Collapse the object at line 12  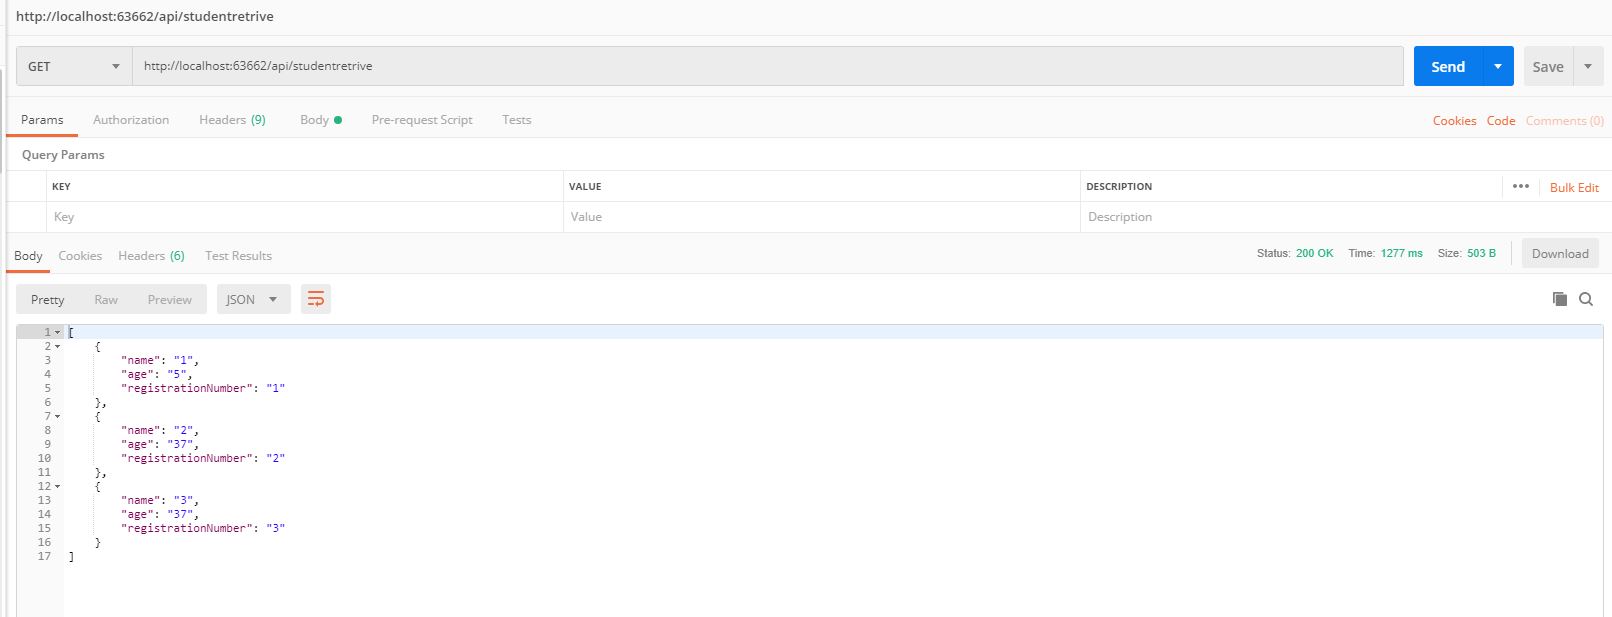tap(58, 486)
